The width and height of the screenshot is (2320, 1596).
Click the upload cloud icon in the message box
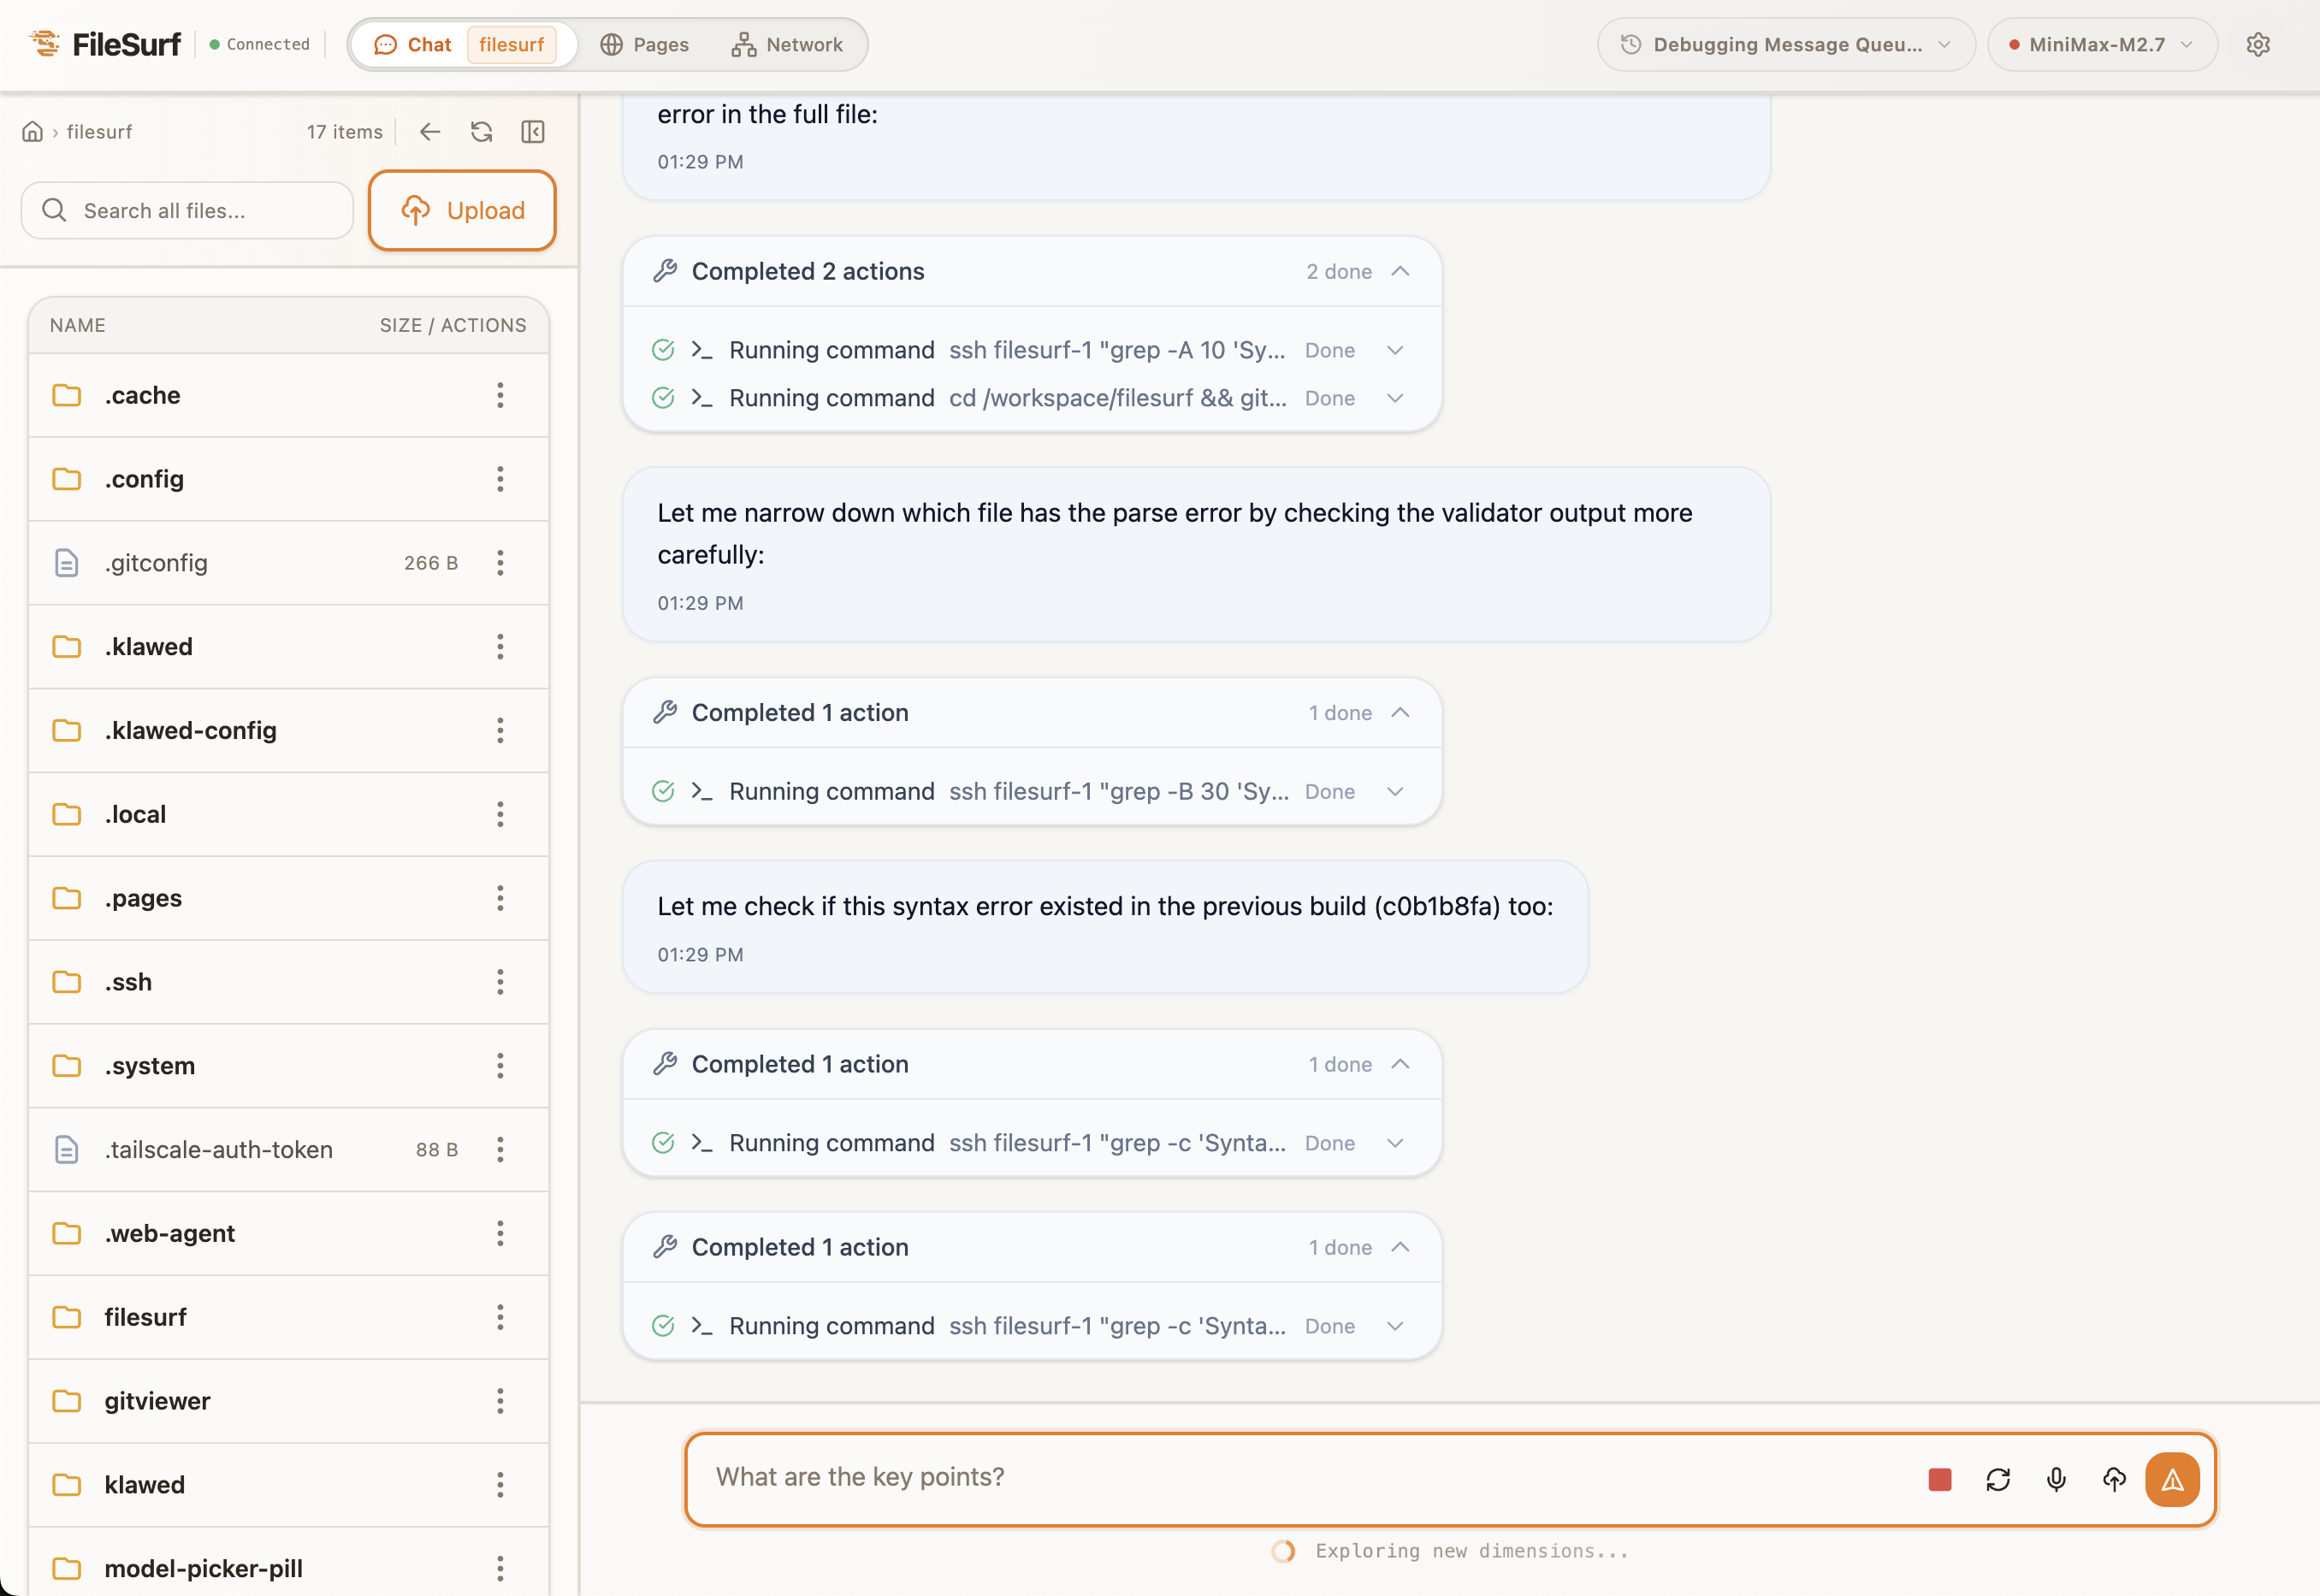tap(2114, 1479)
